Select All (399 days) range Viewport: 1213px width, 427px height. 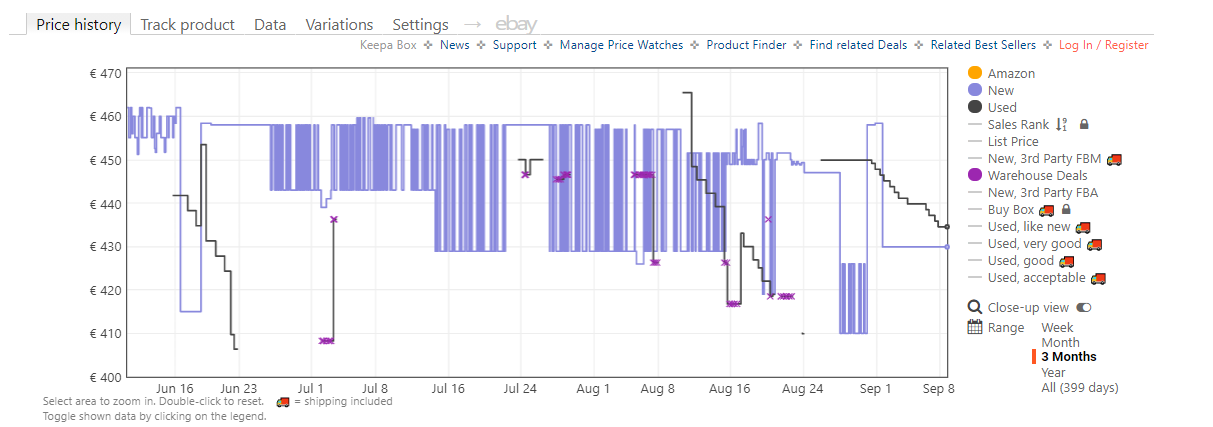(x=1079, y=387)
